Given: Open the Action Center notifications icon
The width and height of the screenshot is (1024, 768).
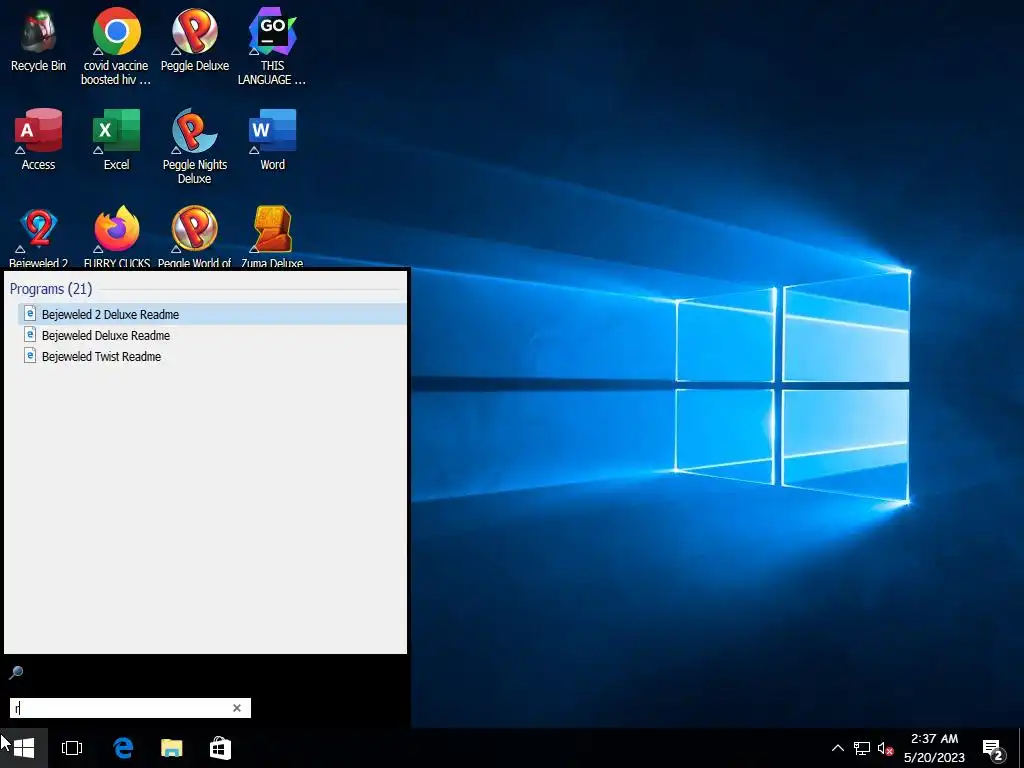Looking at the screenshot, I should tap(993, 750).
